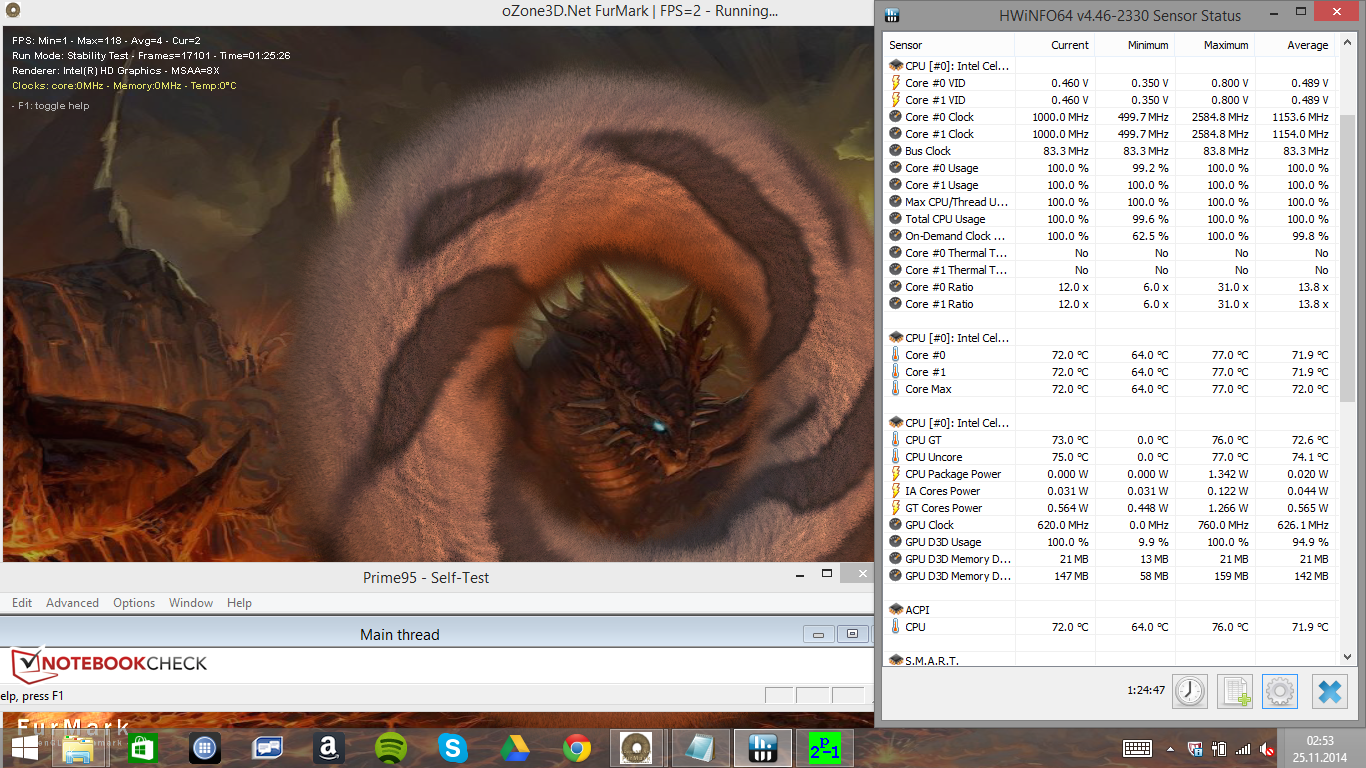Open the Windows Store taskbar icon

point(142,748)
